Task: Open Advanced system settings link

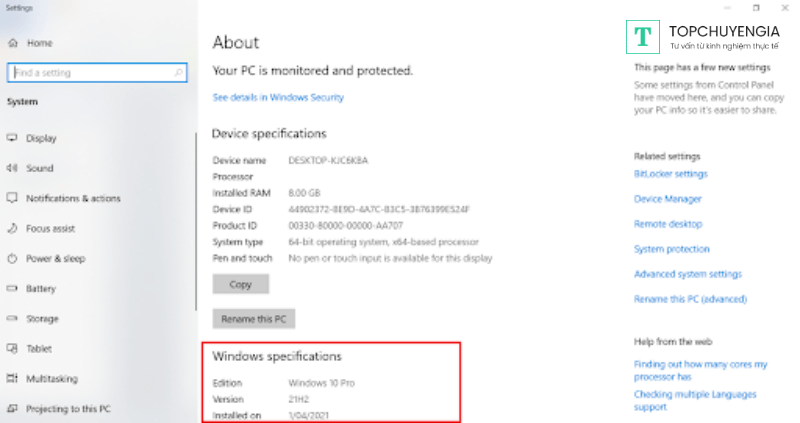Action: coord(688,274)
